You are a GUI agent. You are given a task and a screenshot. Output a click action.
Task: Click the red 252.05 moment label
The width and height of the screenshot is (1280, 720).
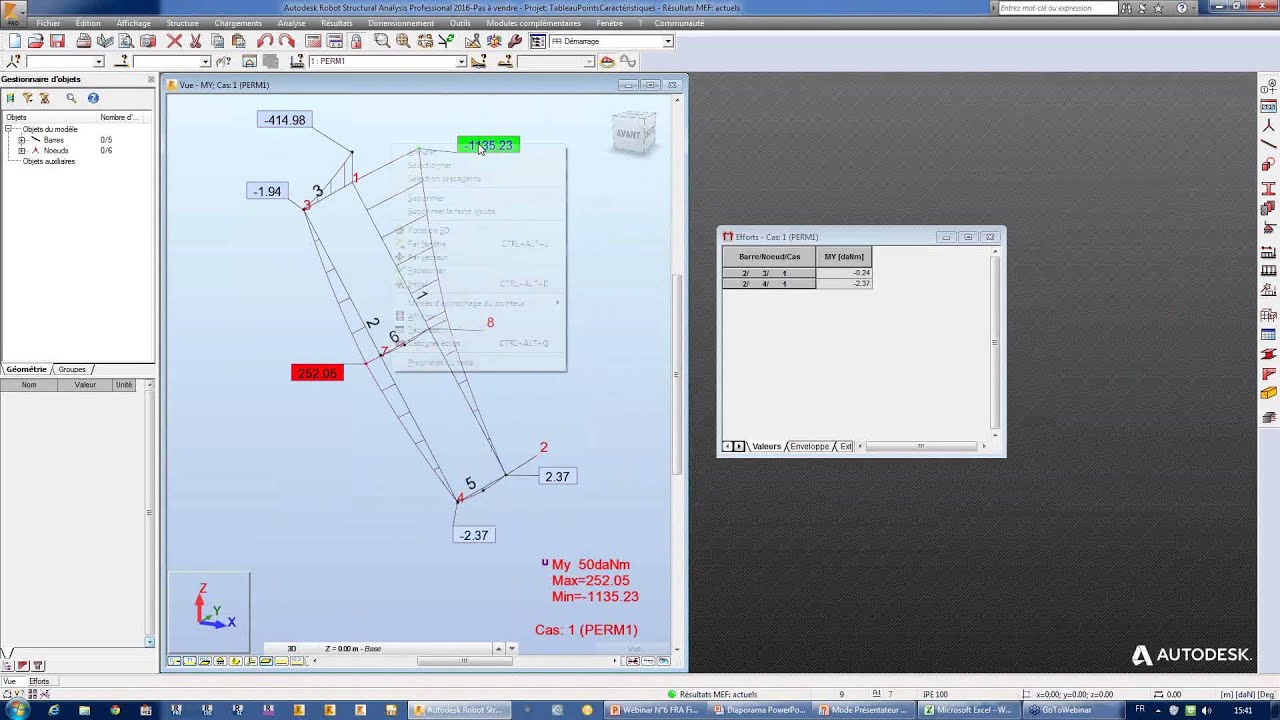pyautogui.click(x=317, y=373)
